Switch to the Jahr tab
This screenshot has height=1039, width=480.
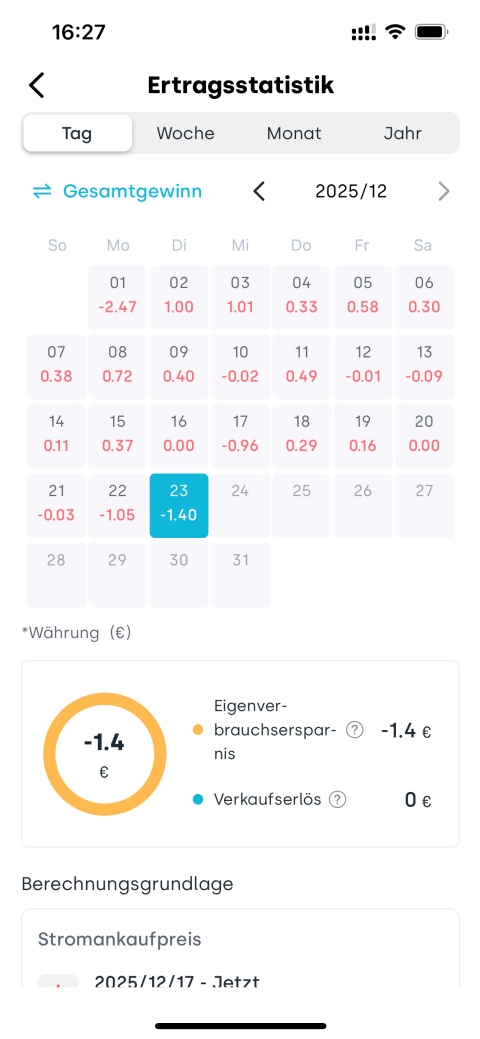(x=402, y=133)
